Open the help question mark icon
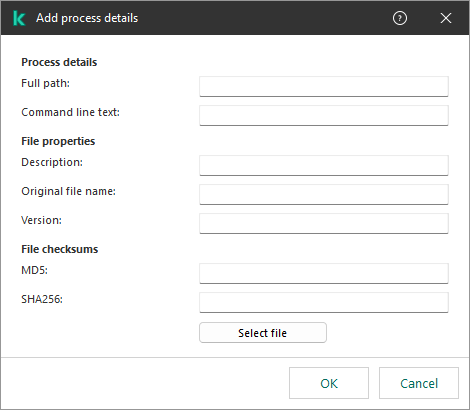The width and height of the screenshot is (470, 410). pos(400,18)
